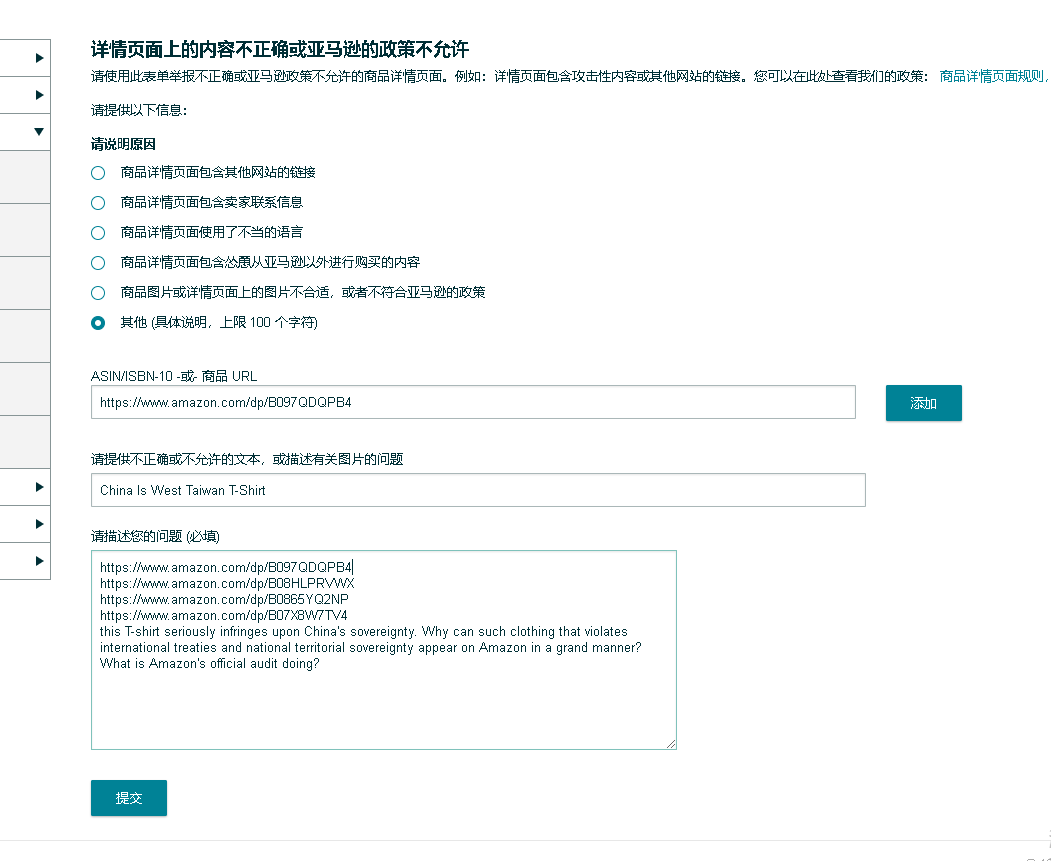Image resolution: width=1051 pixels, height=861 pixels.
Task: Click the label 请描述您的问题 (必填)
Action: coord(156,536)
